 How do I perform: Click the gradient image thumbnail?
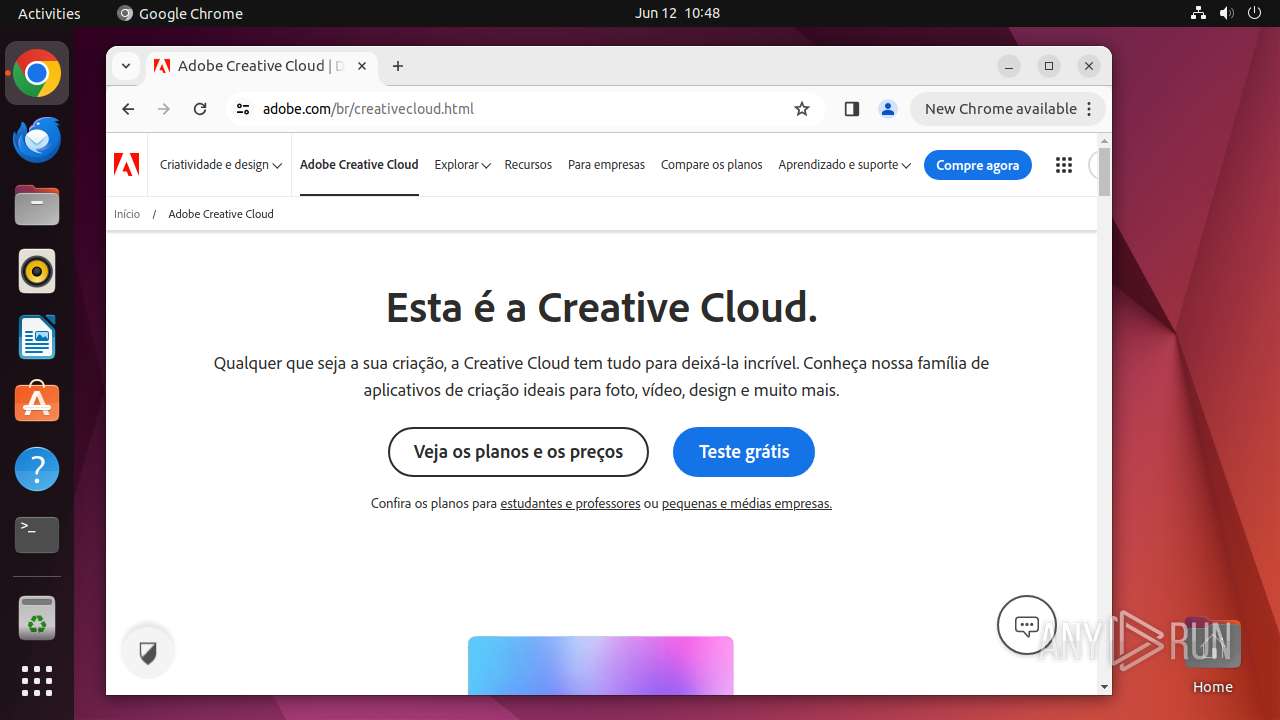pyautogui.click(x=601, y=665)
